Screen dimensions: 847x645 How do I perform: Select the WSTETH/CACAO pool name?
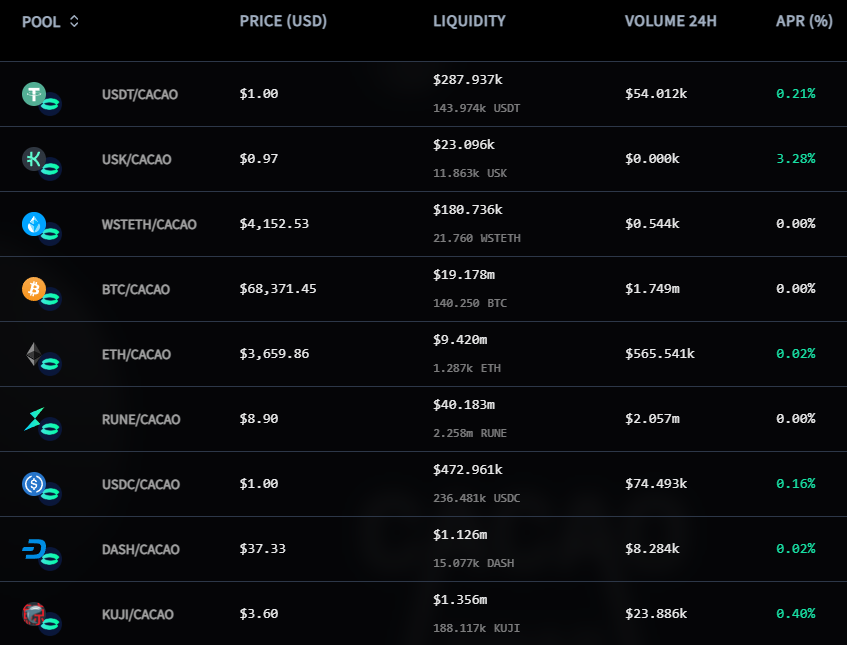[x=149, y=224]
